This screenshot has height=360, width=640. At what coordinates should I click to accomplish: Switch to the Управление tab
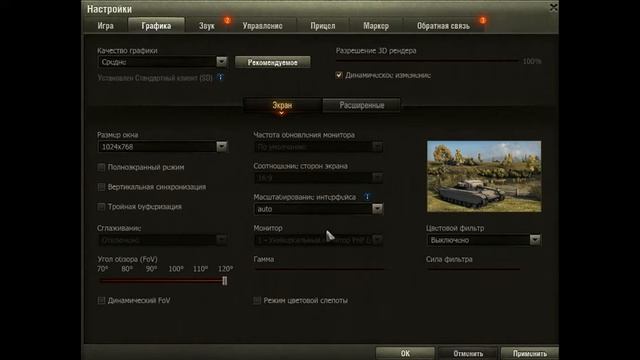262,26
